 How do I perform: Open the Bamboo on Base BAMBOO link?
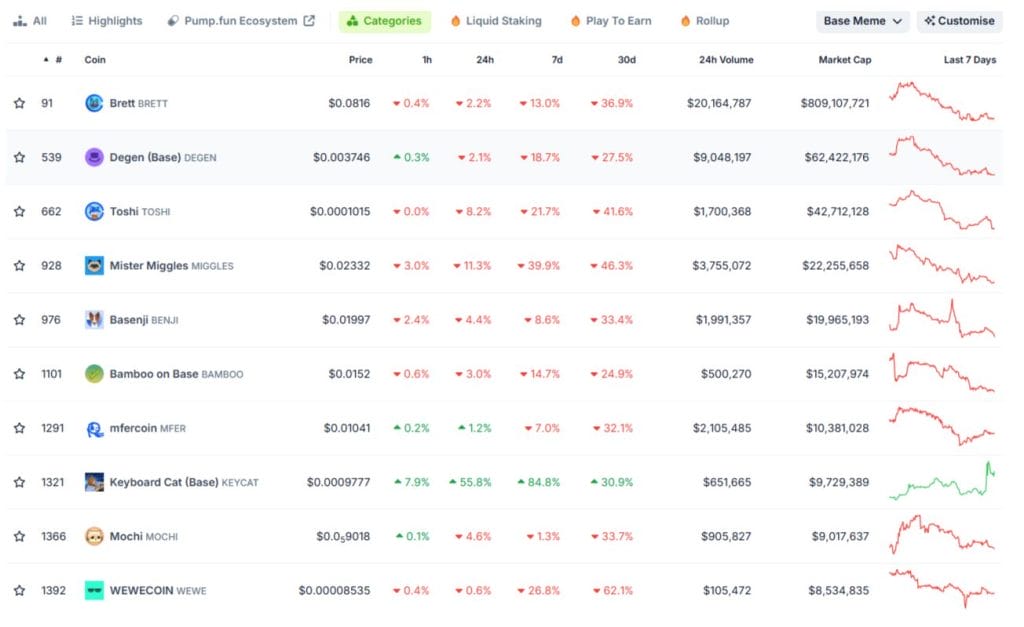(176, 374)
